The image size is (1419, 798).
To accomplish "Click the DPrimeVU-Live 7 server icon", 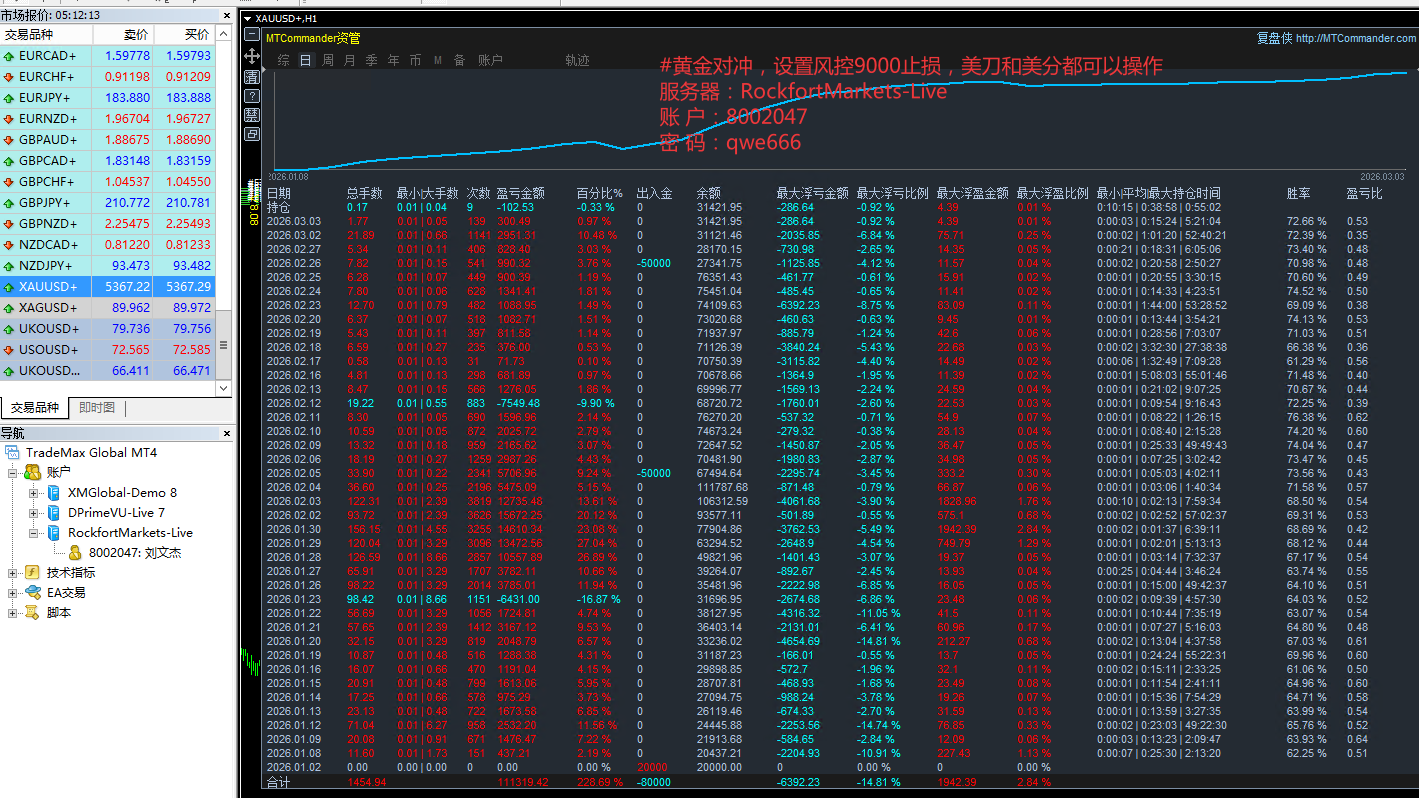I will pyautogui.click(x=54, y=513).
